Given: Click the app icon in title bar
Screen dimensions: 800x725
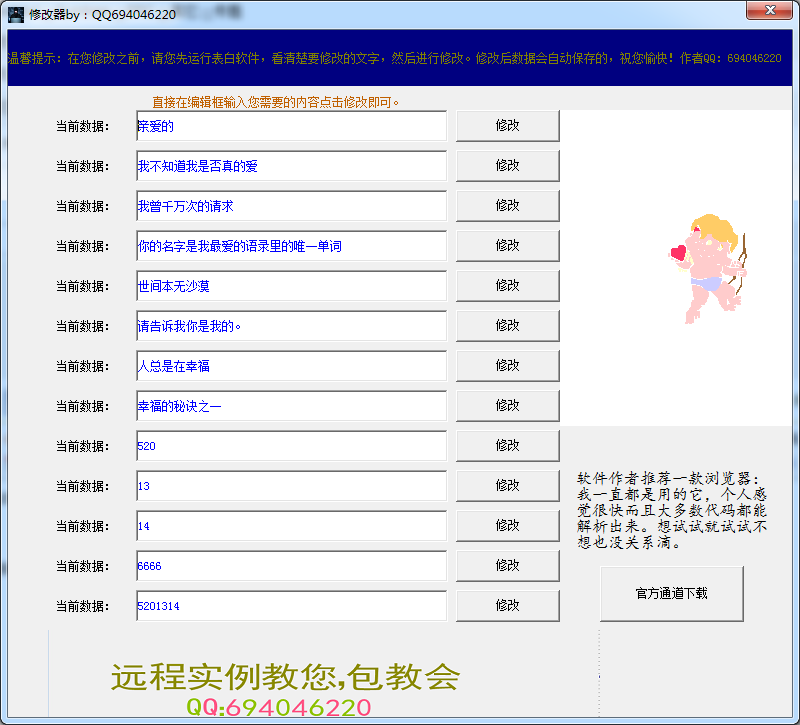Looking at the screenshot, I should [x=16, y=14].
